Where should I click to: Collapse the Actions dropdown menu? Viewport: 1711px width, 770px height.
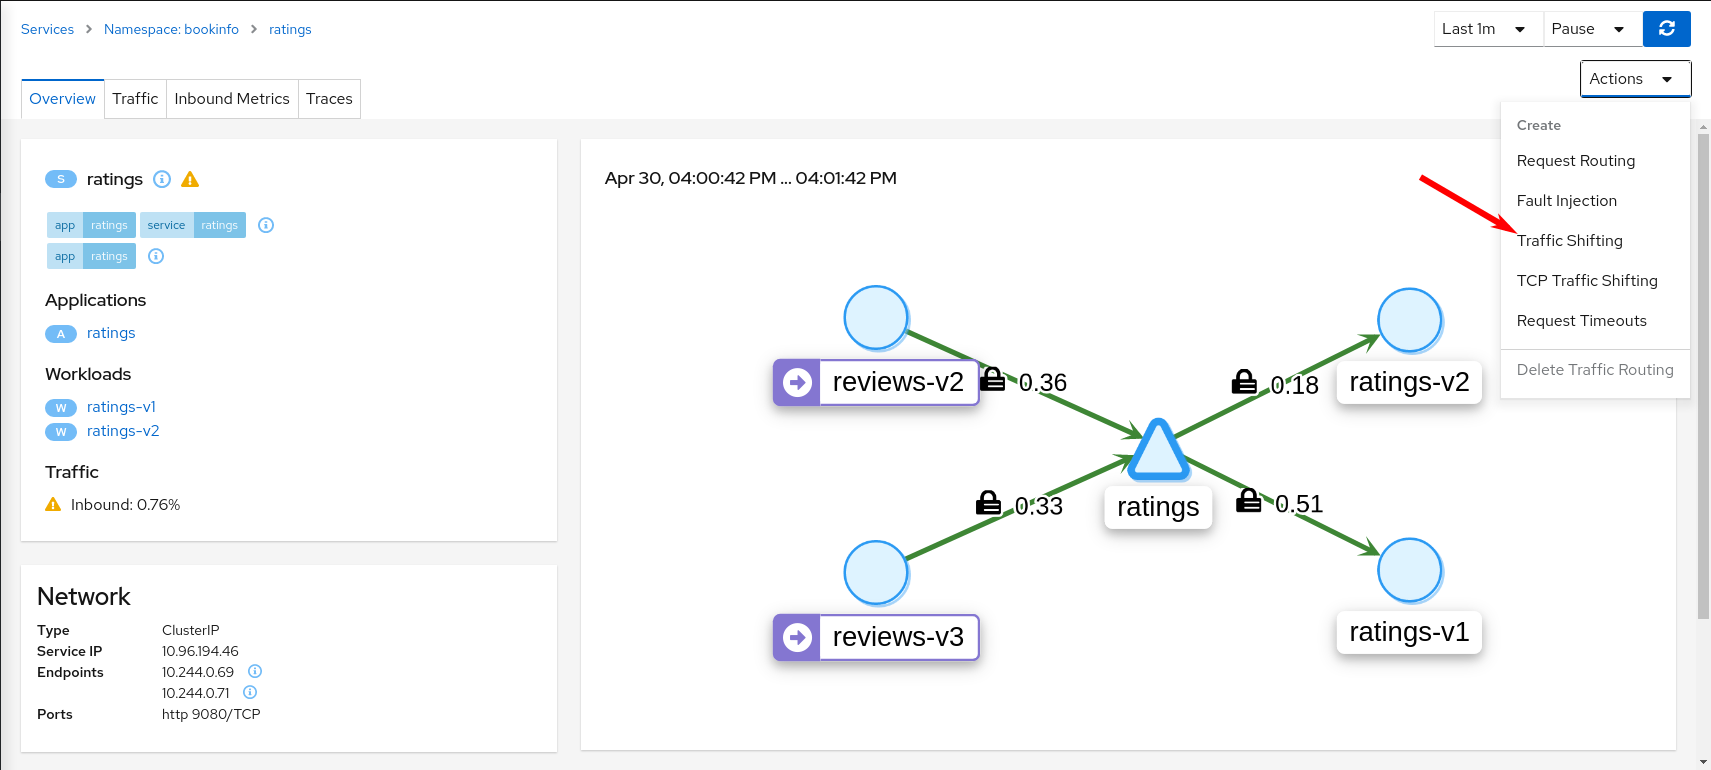(x=1635, y=79)
